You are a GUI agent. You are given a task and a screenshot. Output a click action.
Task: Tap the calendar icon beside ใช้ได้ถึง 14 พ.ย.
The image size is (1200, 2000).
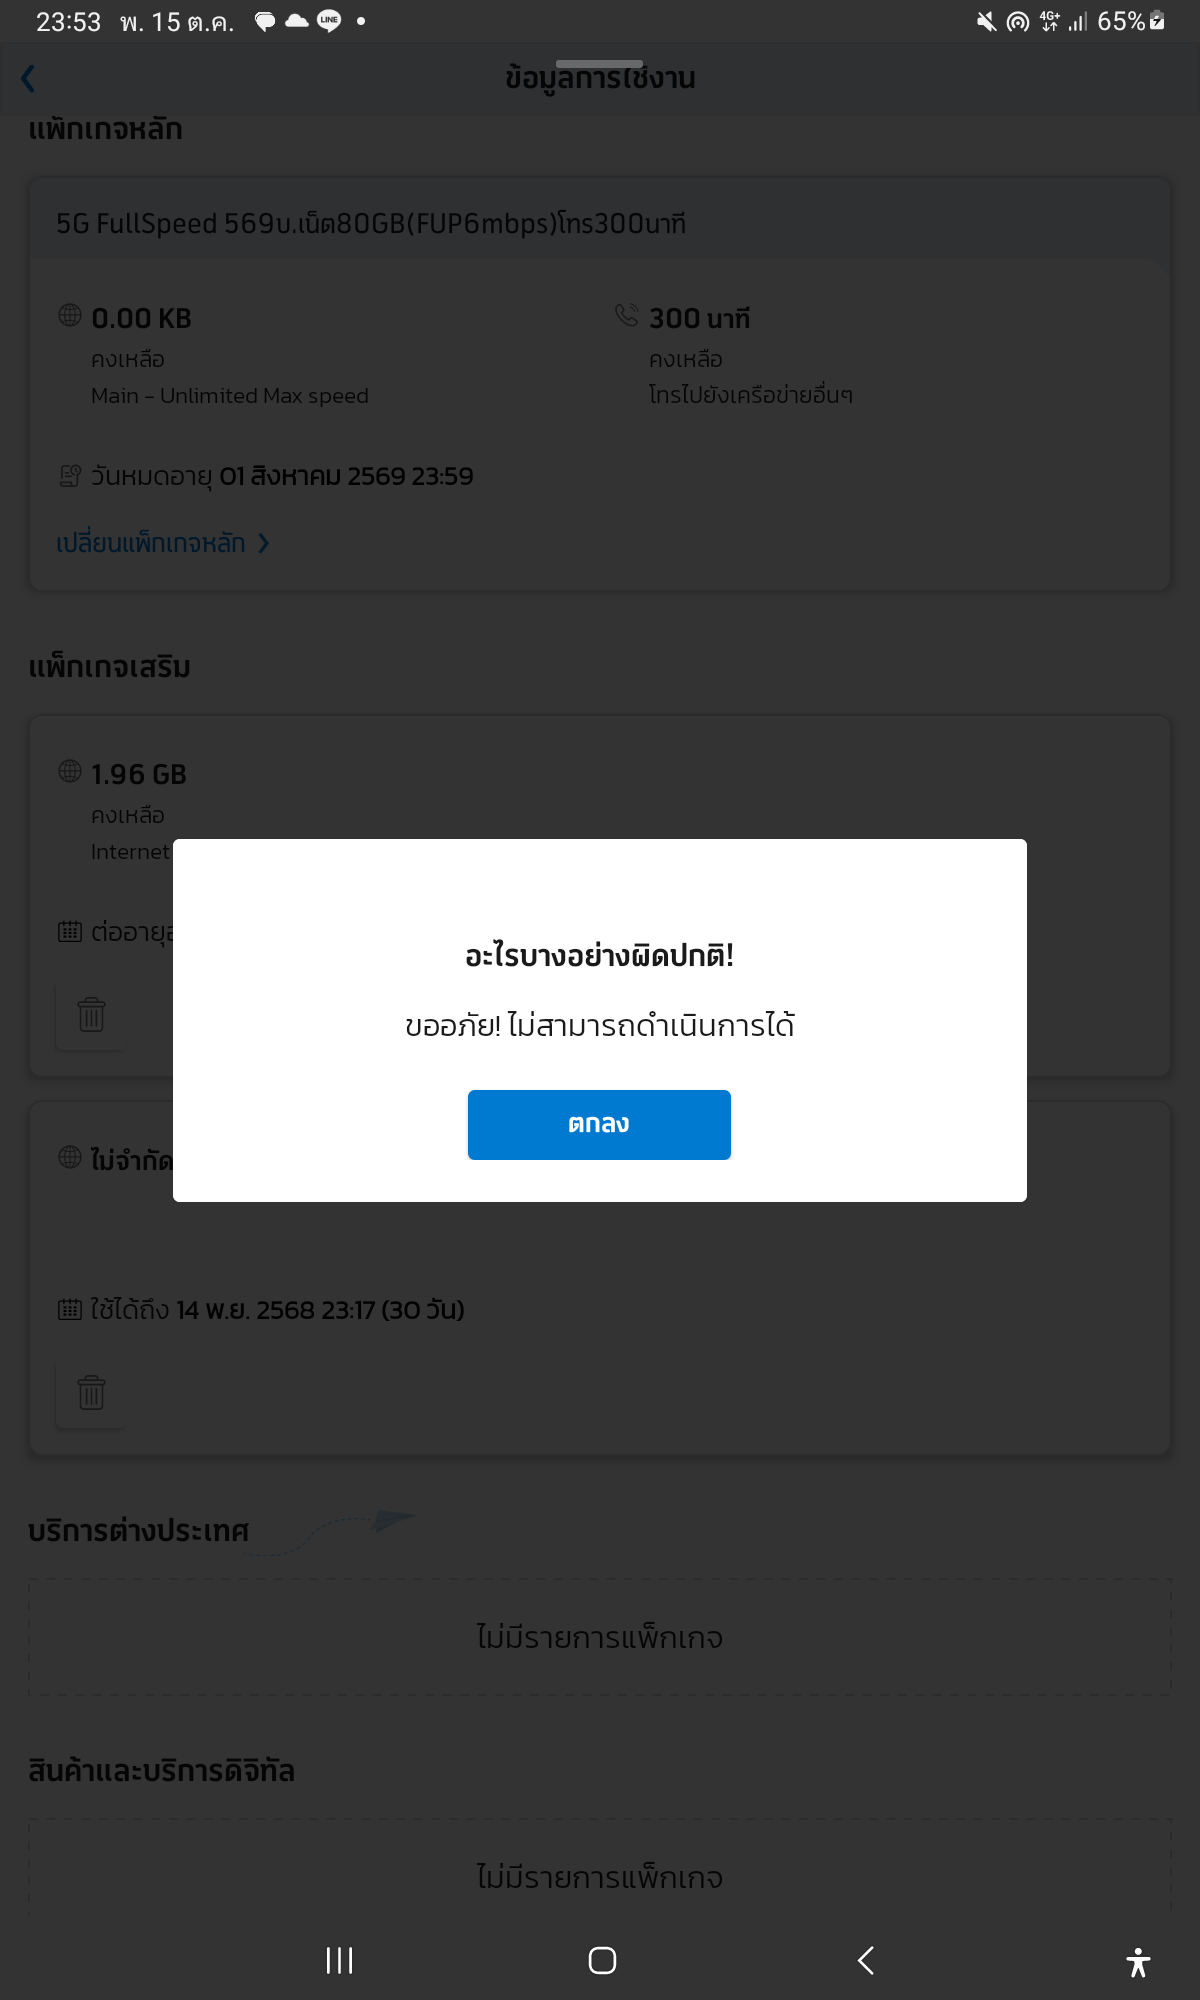click(70, 1309)
